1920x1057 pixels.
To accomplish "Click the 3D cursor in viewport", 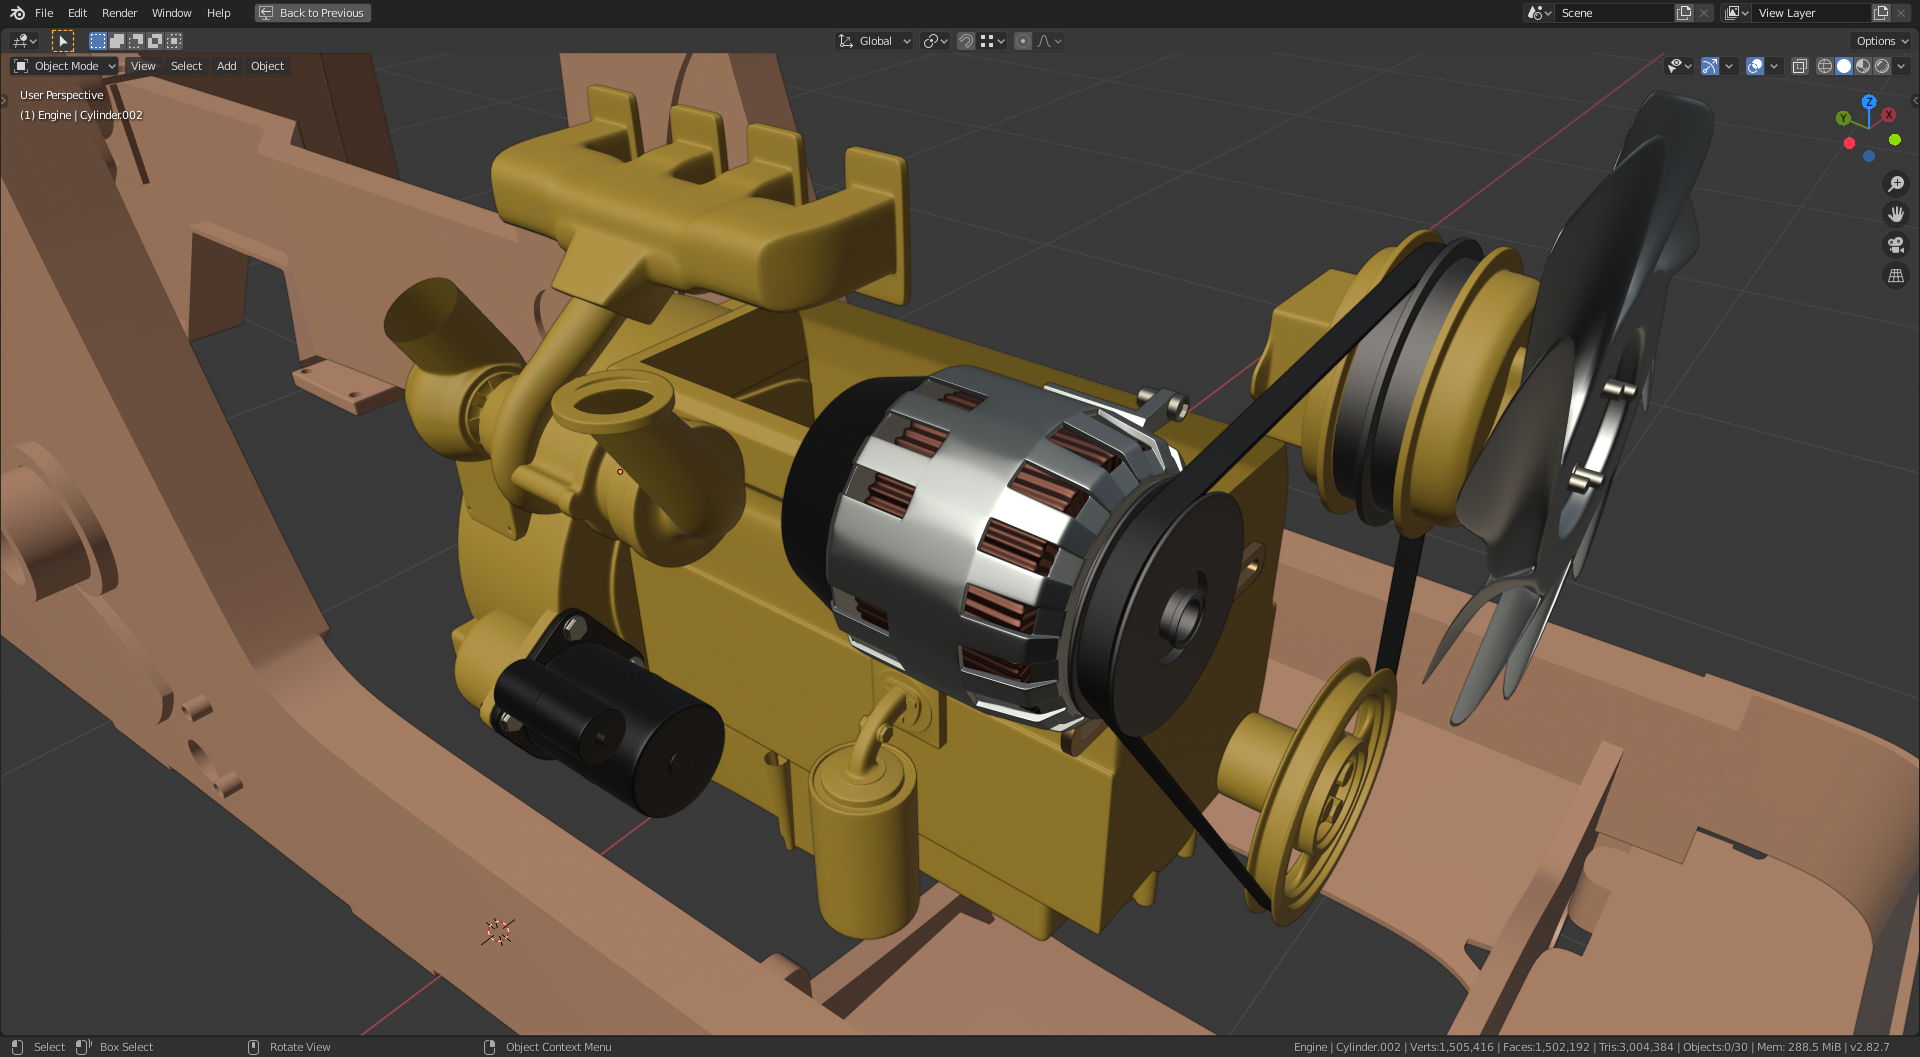I will tap(498, 932).
